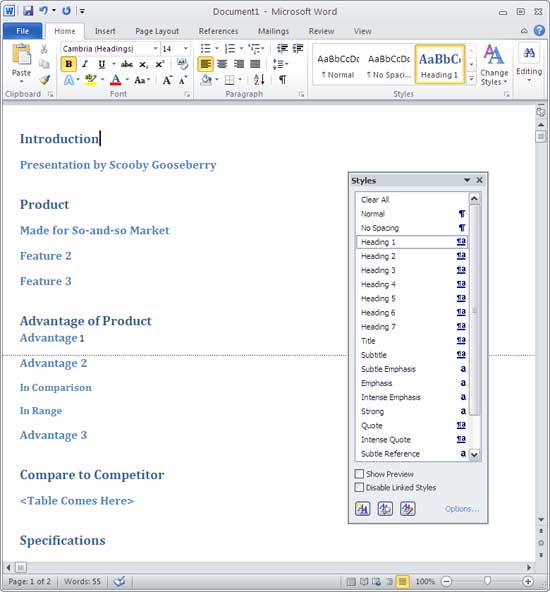The height and width of the screenshot is (592, 550).
Task: Toggle Bold formatting
Action: [x=69, y=64]
